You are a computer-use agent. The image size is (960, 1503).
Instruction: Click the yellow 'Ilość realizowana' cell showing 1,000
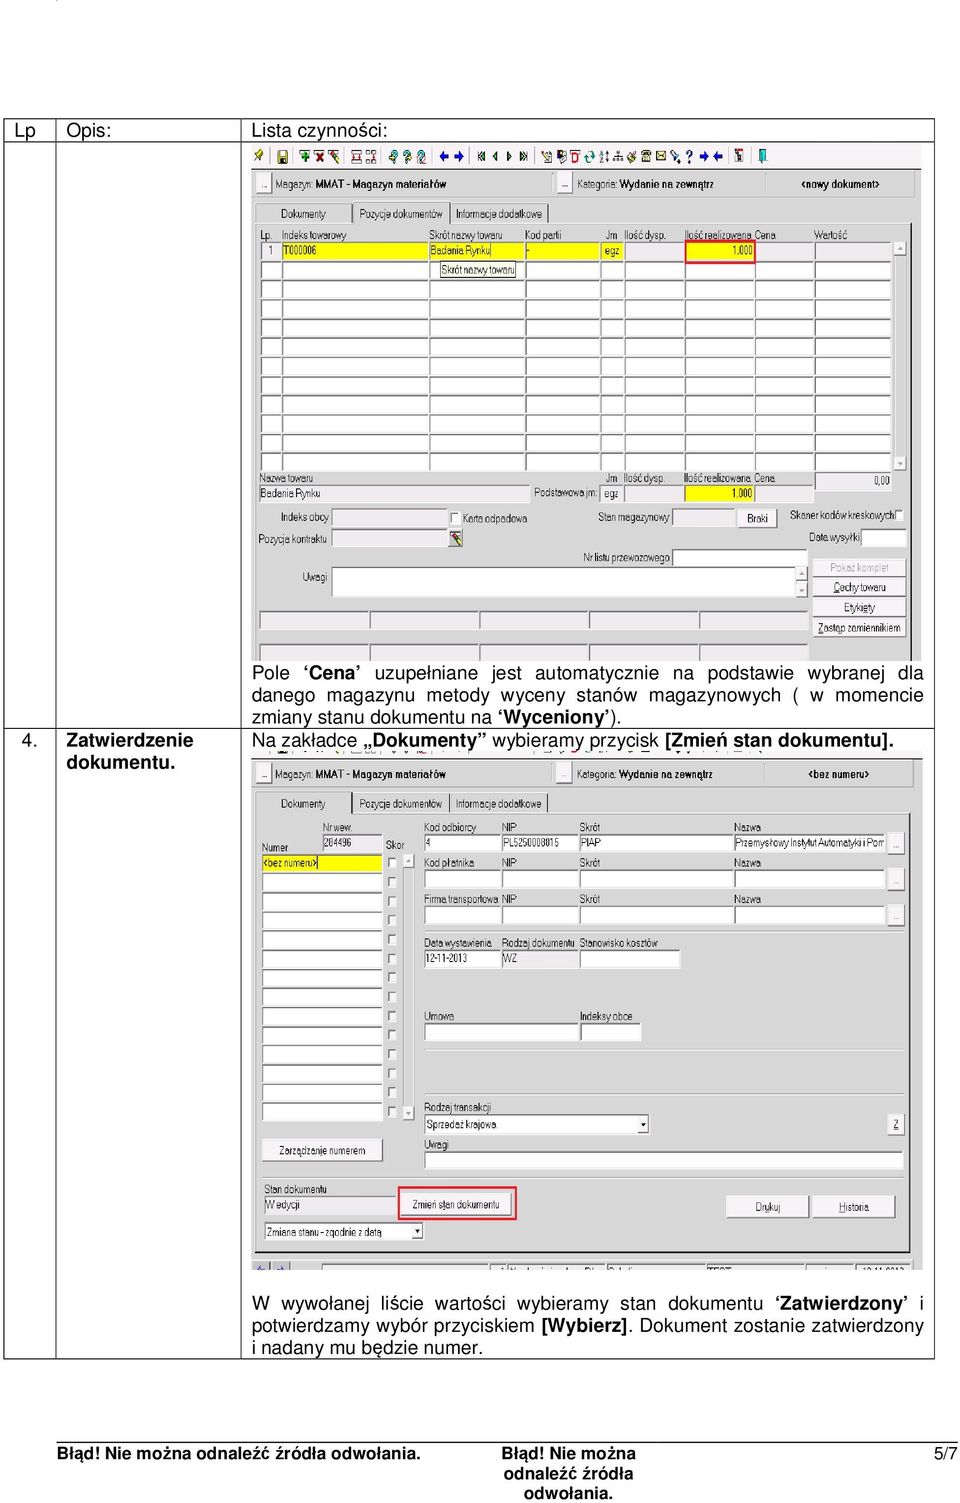point(720,251)
